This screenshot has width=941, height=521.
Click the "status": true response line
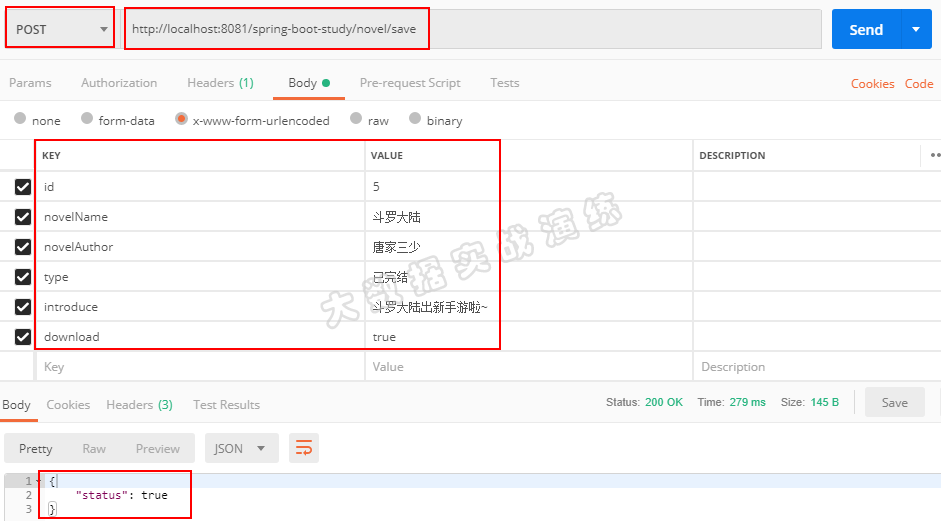(122, 495)
